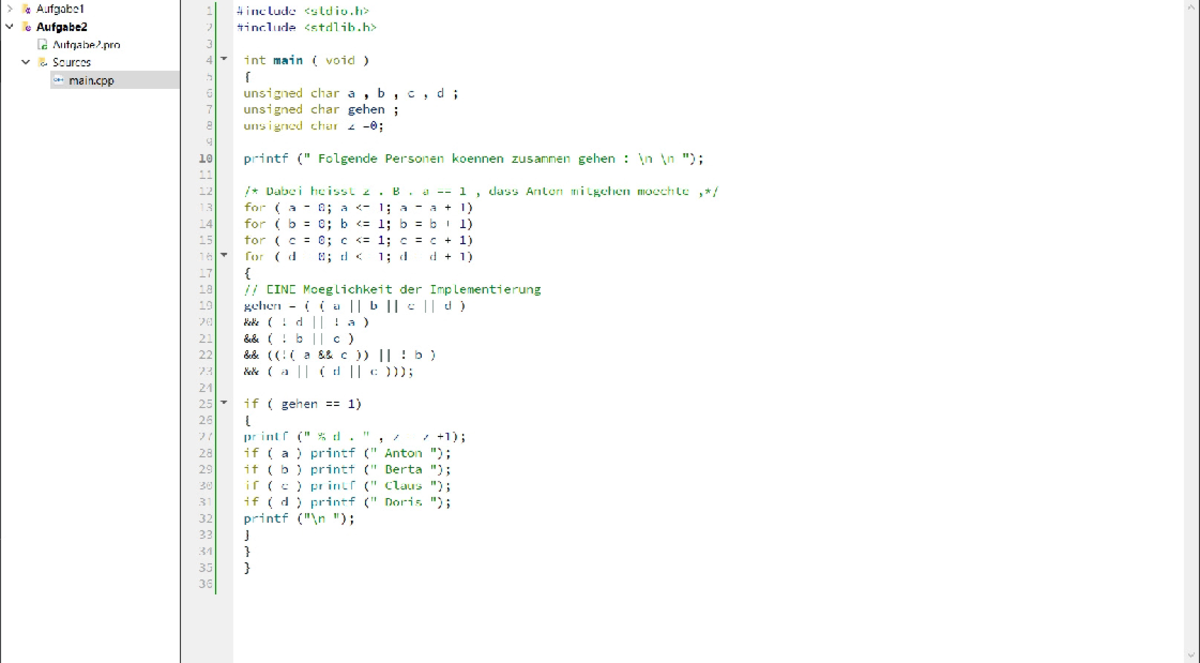Image resolution: width=1200 pixels, height=663 pixels.
Task: Select the Sources folder label
Action: [72, 62]
